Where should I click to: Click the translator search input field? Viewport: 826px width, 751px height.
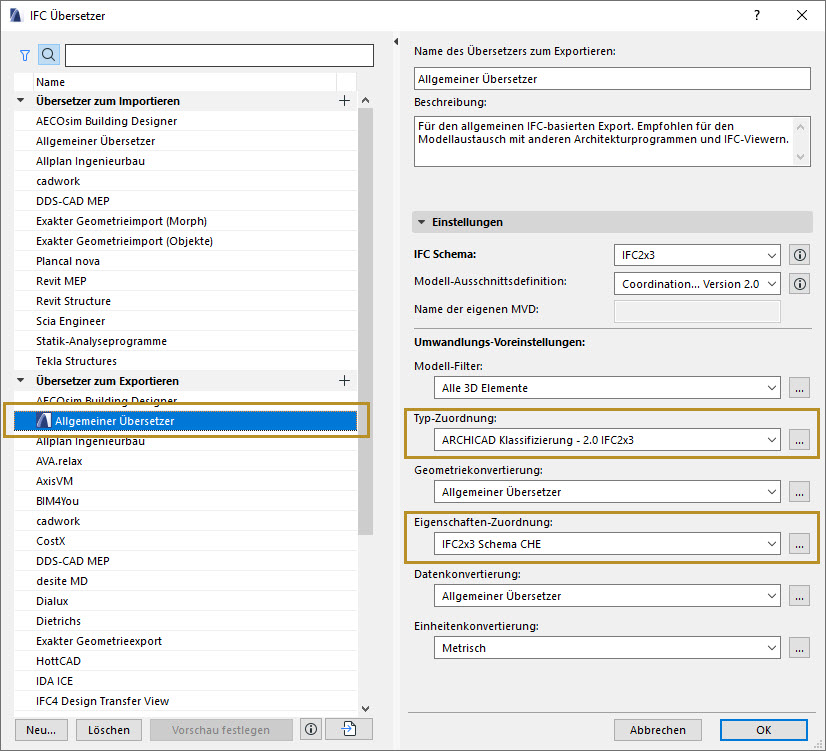pos(219,55)
